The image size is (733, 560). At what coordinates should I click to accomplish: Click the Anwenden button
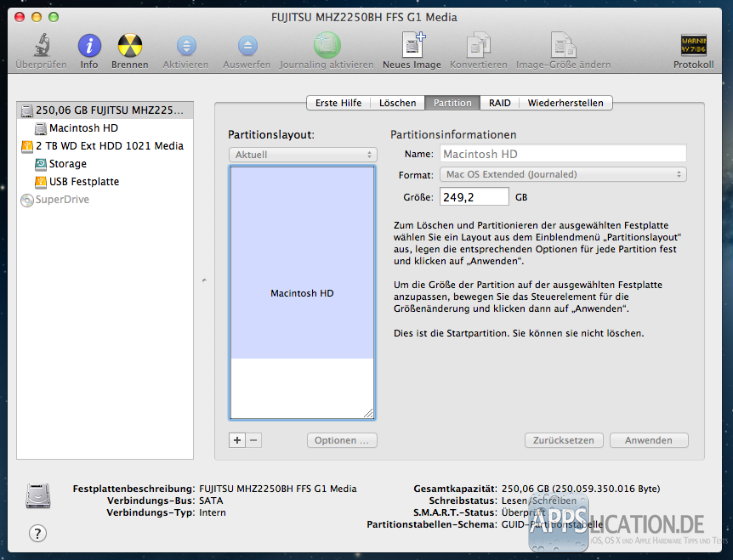click(x=649, y=440)
